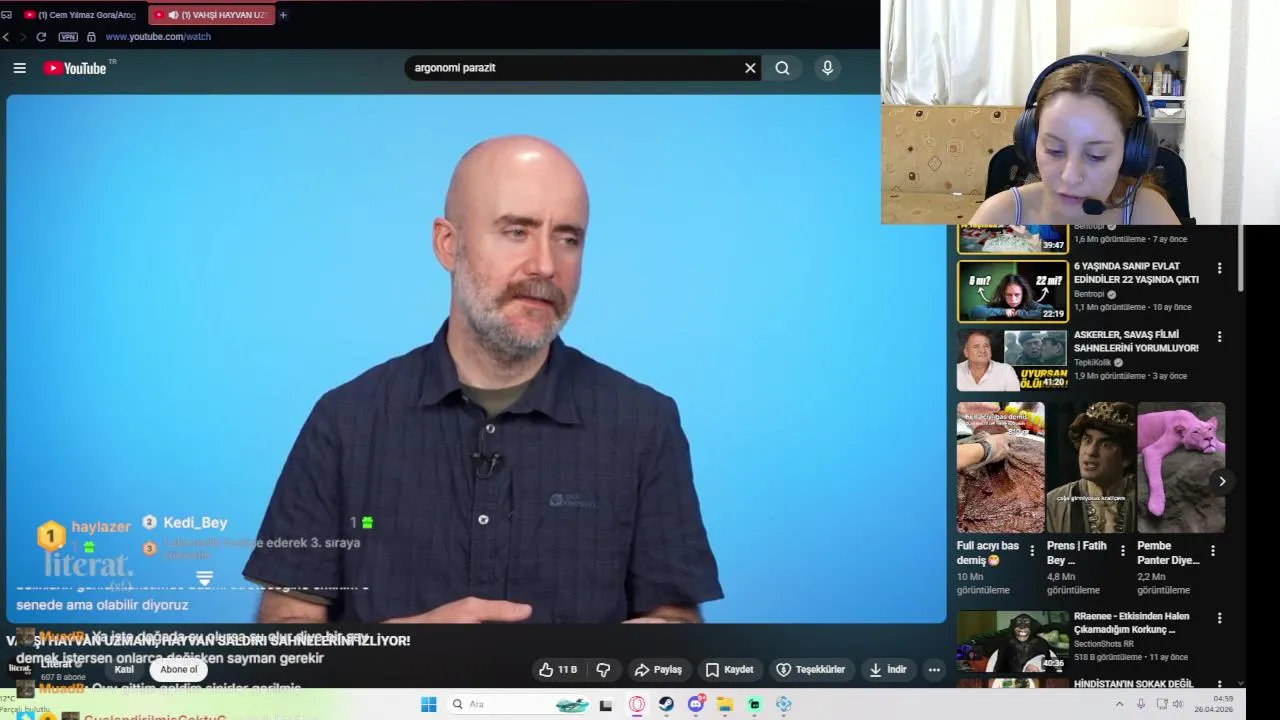The width and height of the screenshot is (1280, 720).
Task: Toggle the browser VPN badge
Action: [x=68, y=37]
